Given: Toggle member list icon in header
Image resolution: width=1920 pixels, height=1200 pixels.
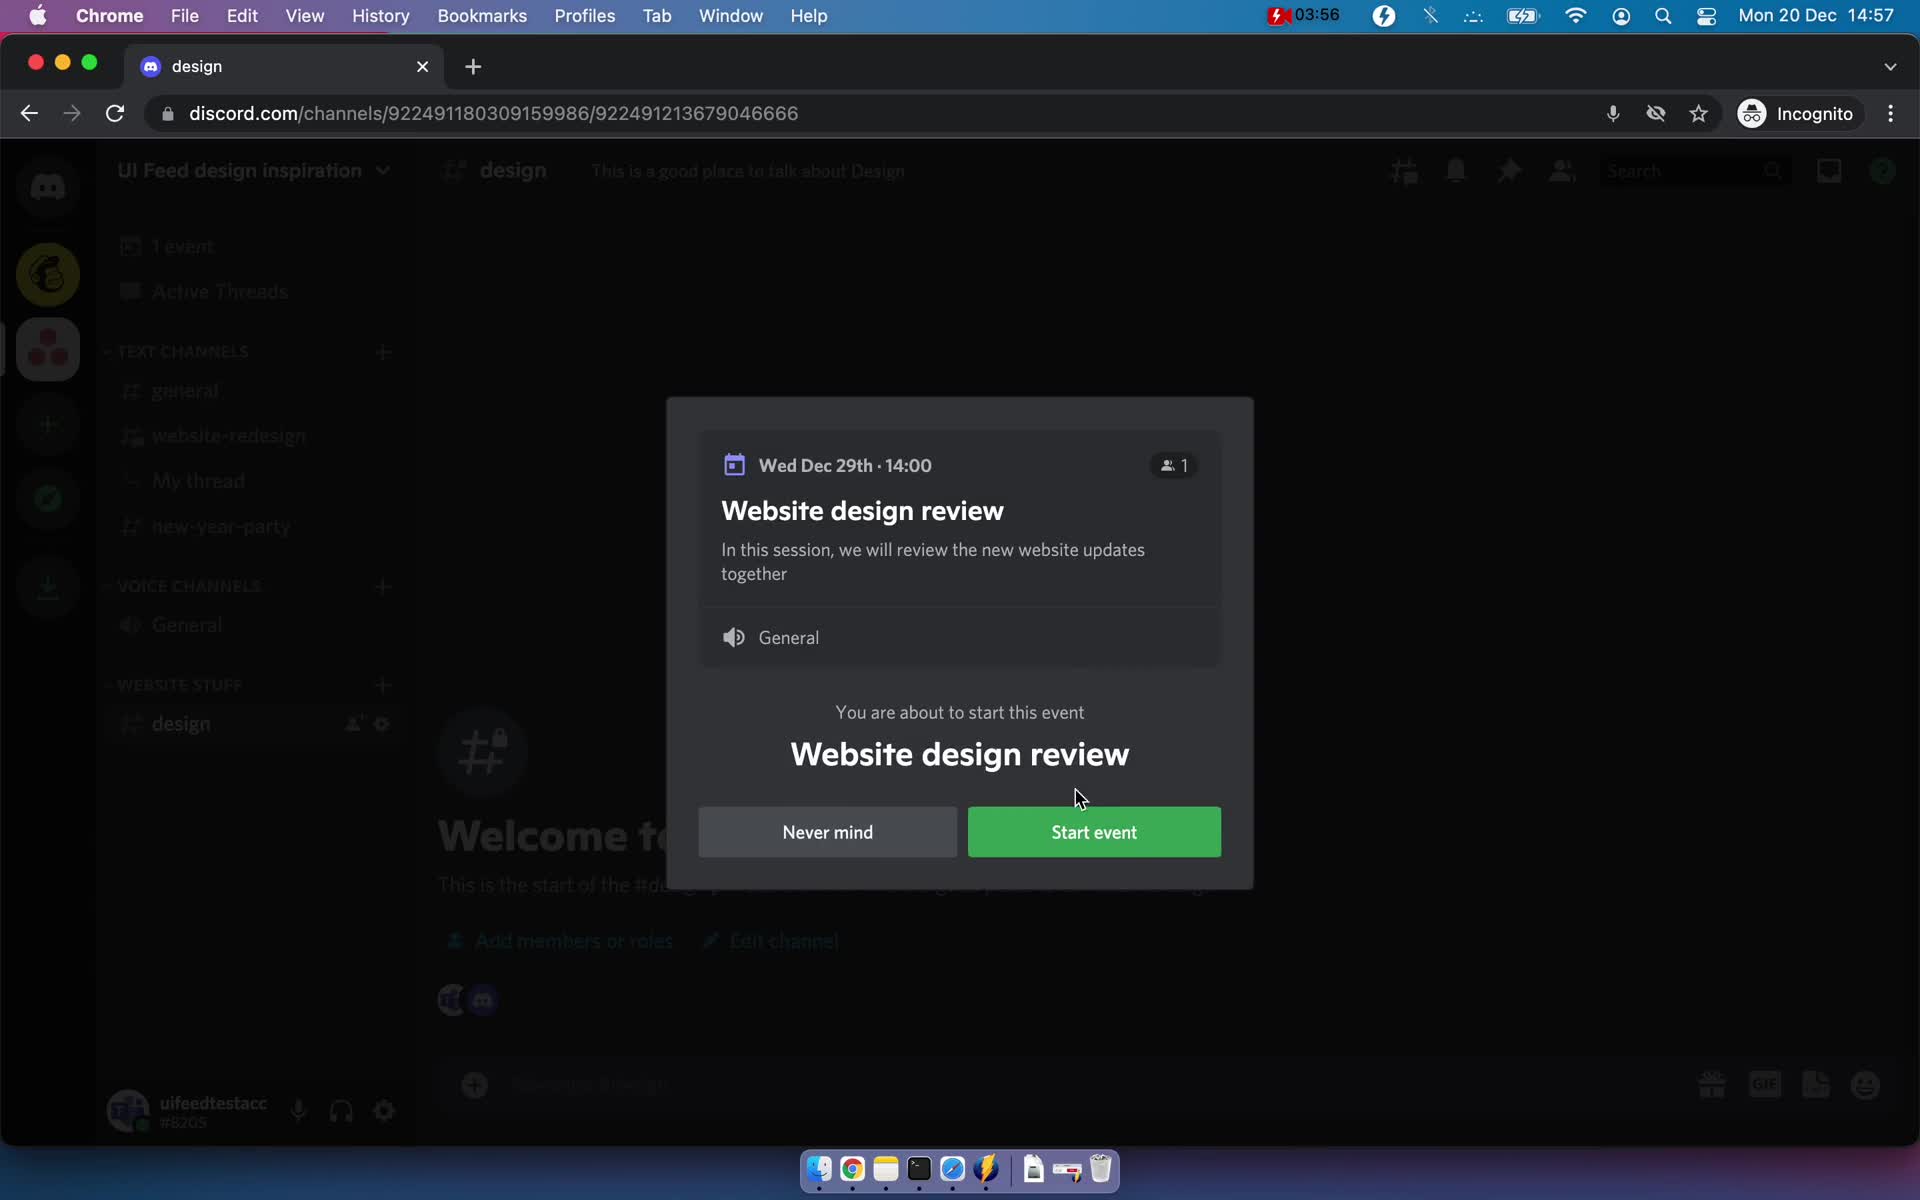Looking at the screenshot, I should 1561,171.
